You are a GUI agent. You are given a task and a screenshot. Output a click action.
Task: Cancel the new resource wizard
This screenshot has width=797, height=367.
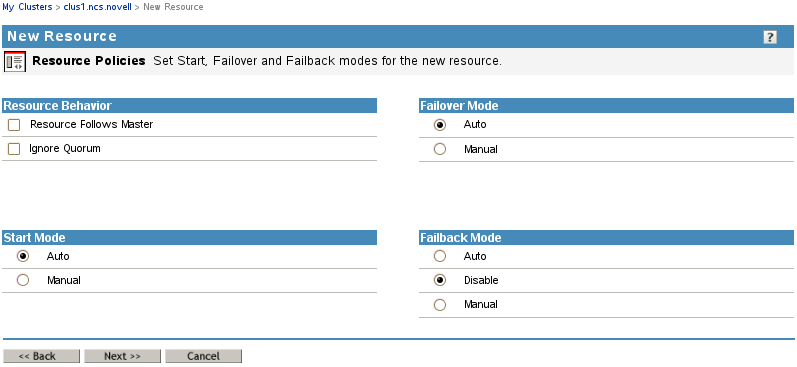(x=203, y=356)
